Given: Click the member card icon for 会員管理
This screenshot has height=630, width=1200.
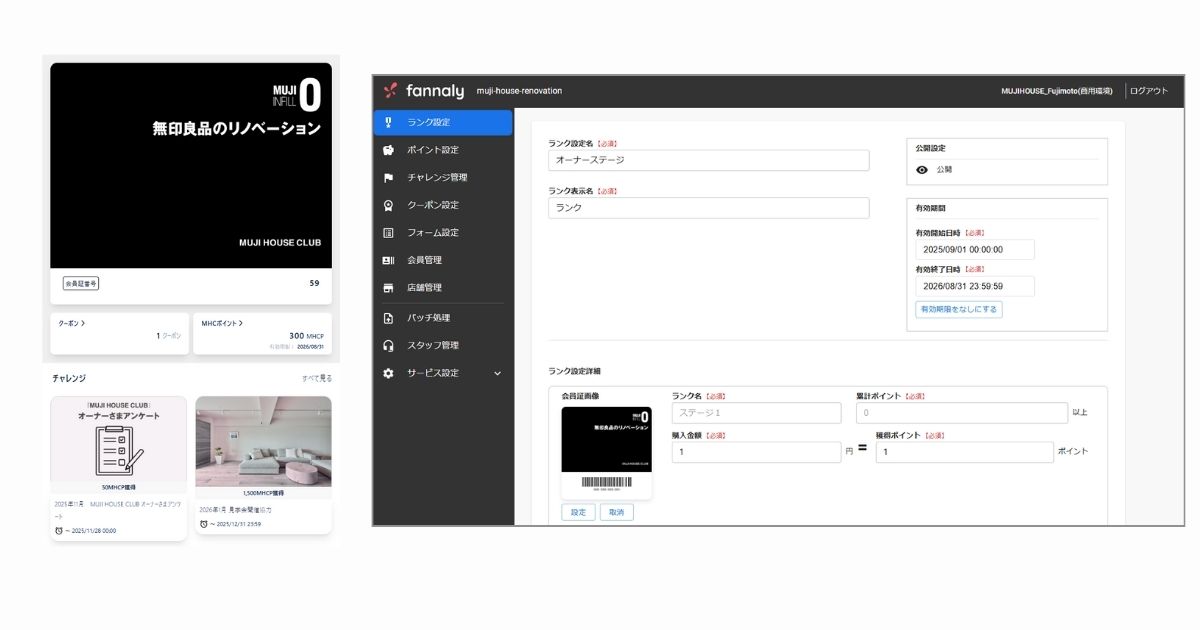Looking at the screenshot, I should 388,260.
